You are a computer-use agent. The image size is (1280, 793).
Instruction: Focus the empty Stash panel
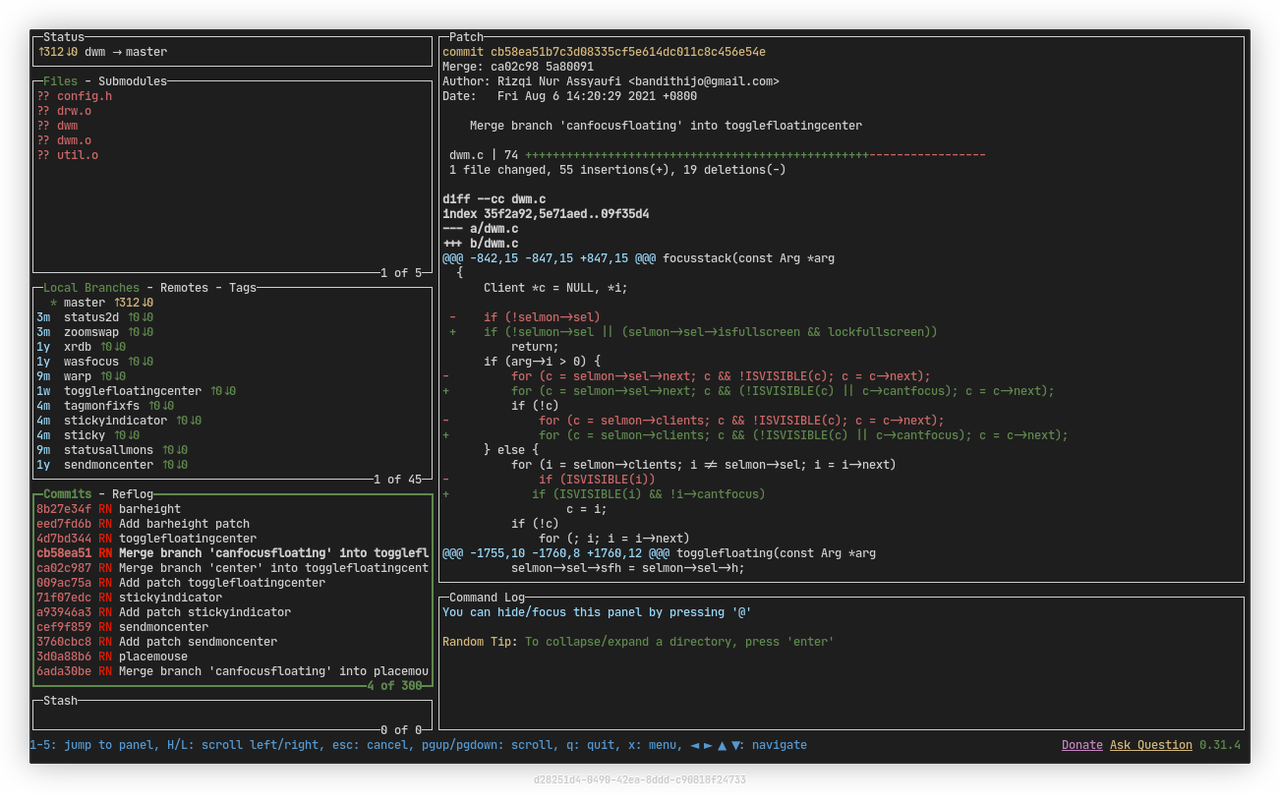[x=232, y=715]
